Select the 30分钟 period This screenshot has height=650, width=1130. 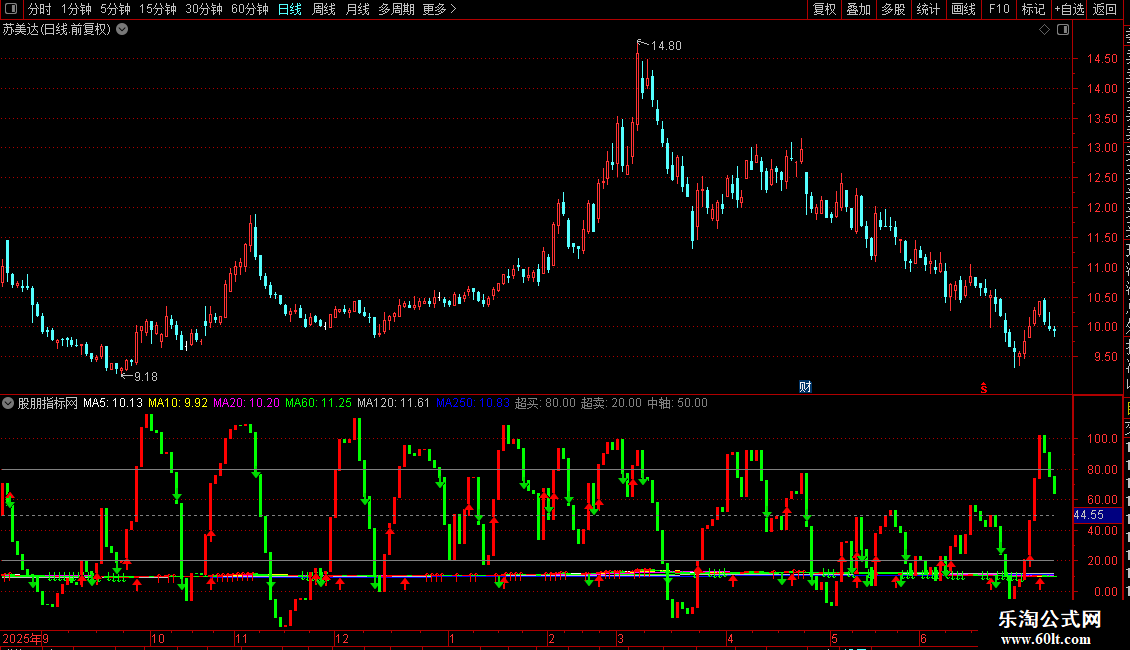[204, 9]
